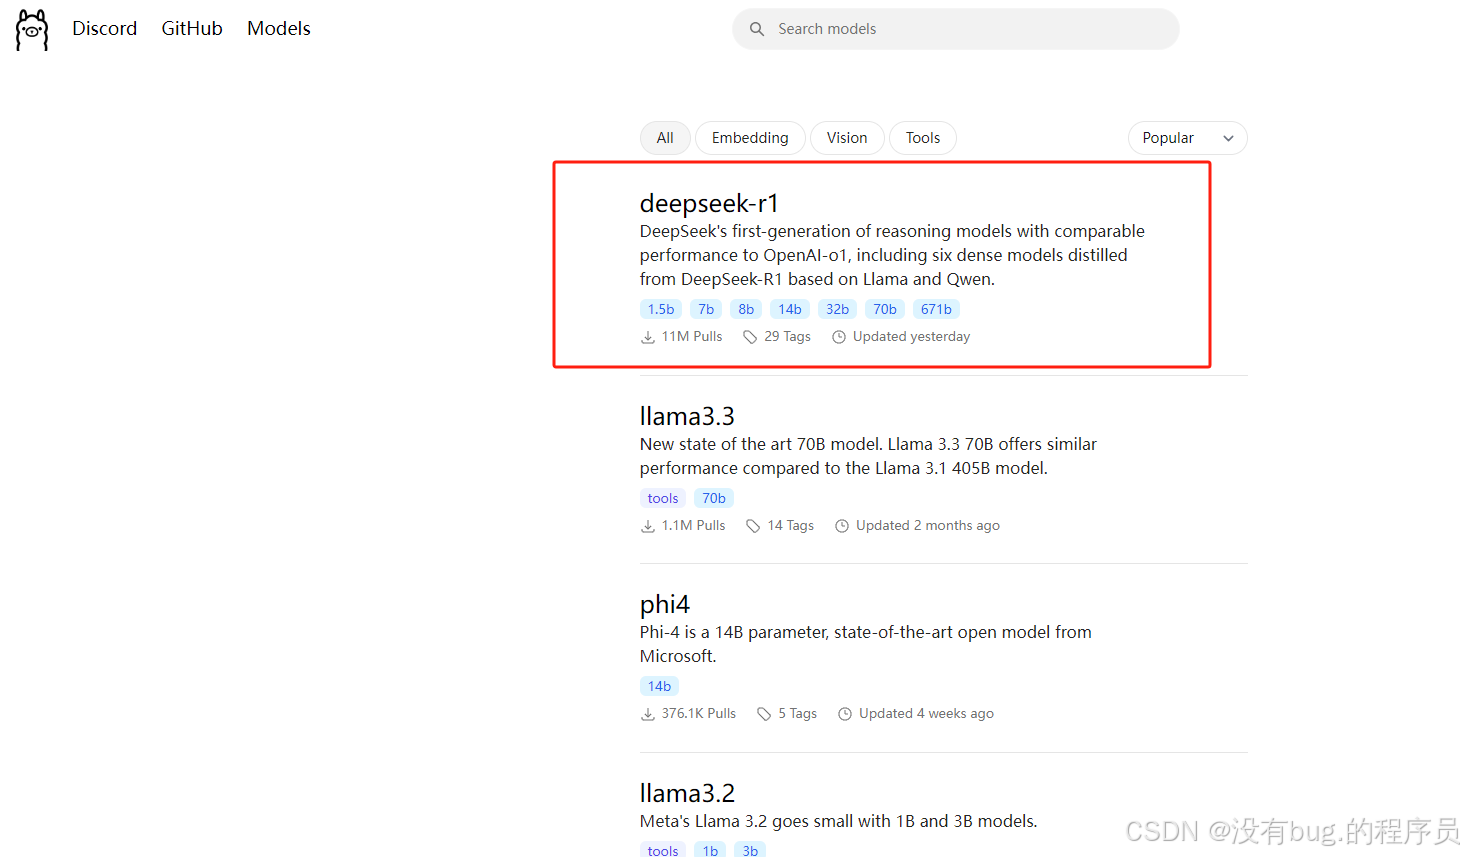Click clock icon beside Updated 4 weeks ago
Image resolution: width=1464 pixels, height=857 pixels.
click(x=845, y=714)
